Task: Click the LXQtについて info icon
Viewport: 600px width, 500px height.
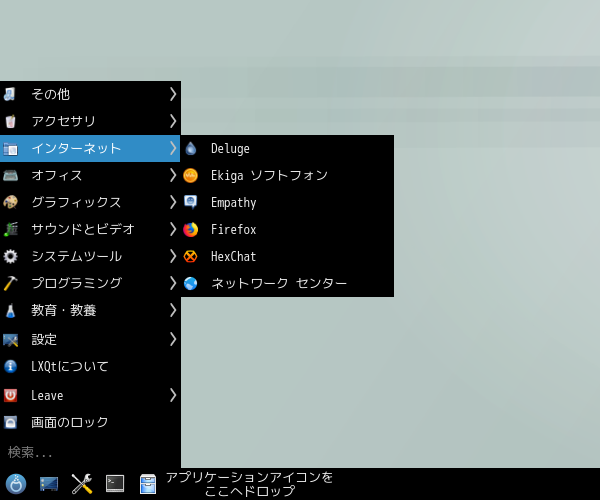Action: 10,366
